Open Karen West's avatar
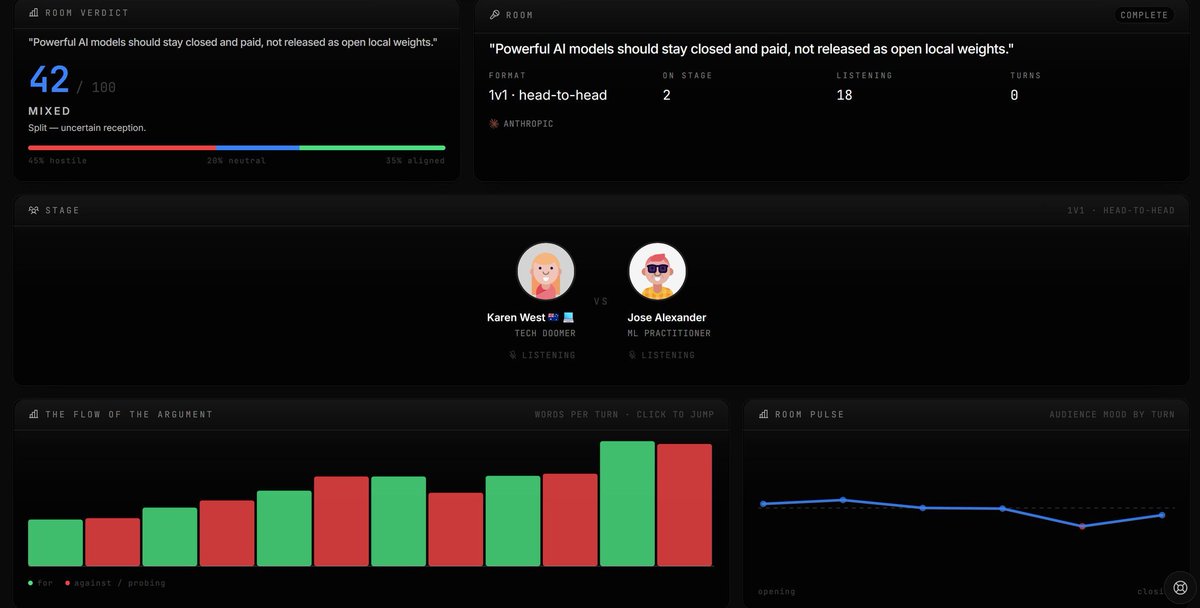The height and width of the screenshot is (608, 1200). tap(546, 271)
